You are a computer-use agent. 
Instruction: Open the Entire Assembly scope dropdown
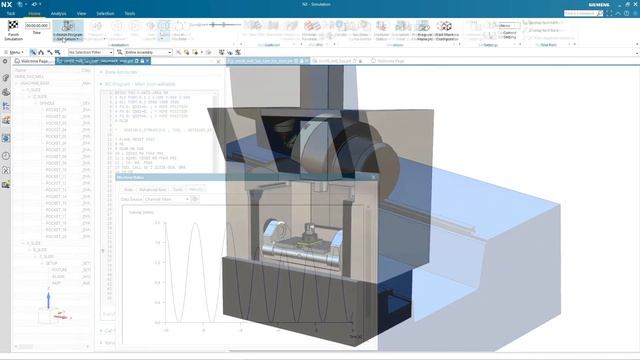pos(149,52)
